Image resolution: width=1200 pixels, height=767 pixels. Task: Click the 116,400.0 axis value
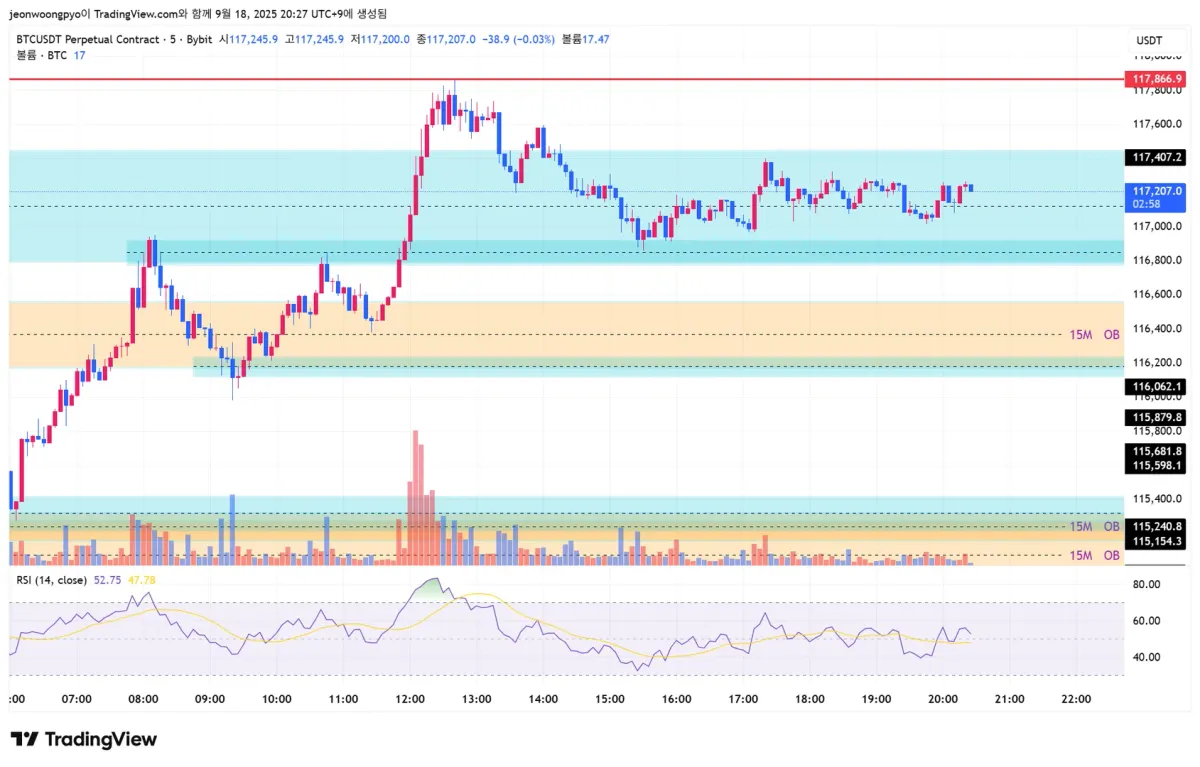pyautogui.click(x=1157, y=328)
